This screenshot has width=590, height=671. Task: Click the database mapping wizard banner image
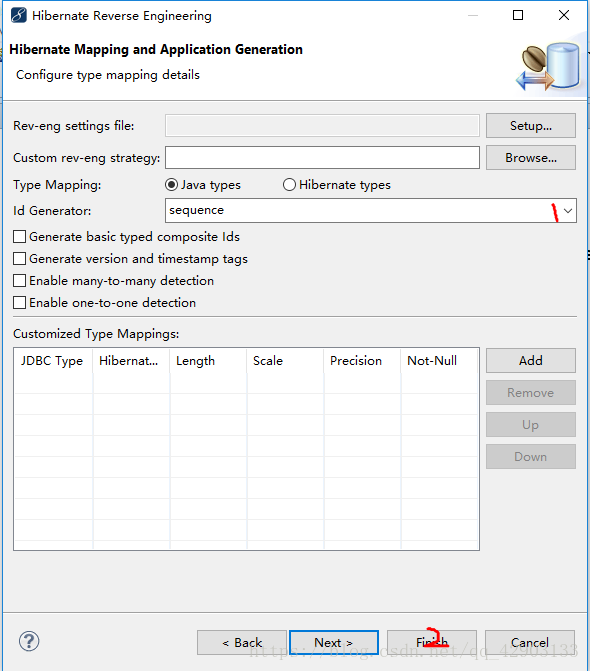[x=549, y=66]
